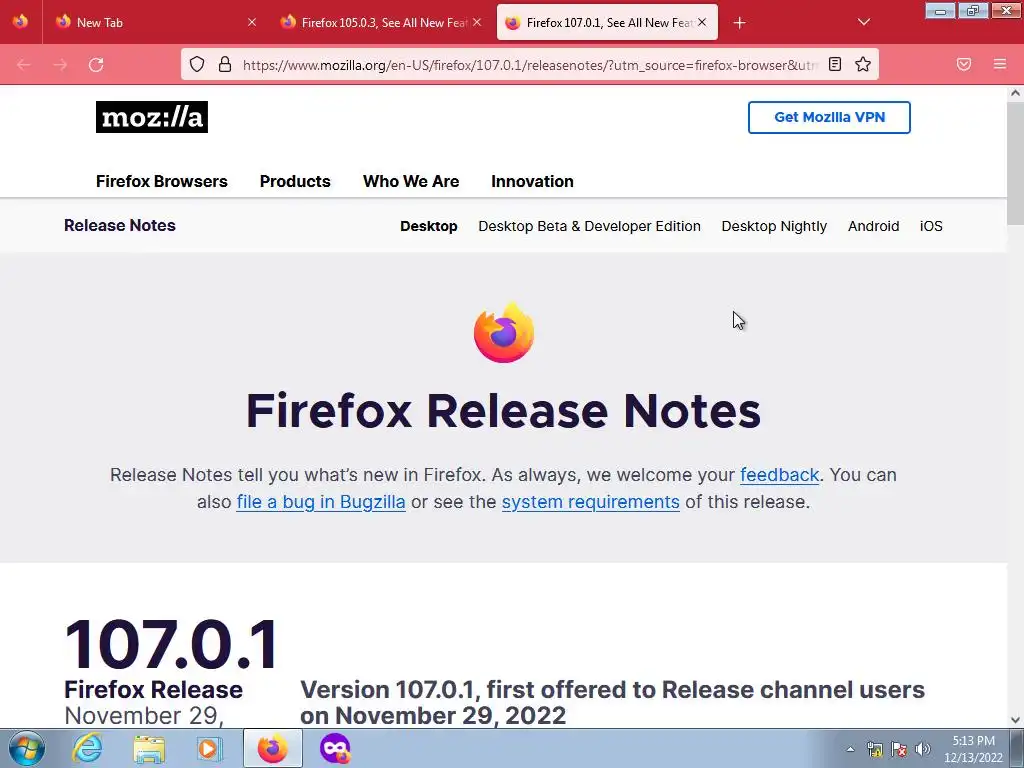Open Android release notes

(x=873, y=226)
